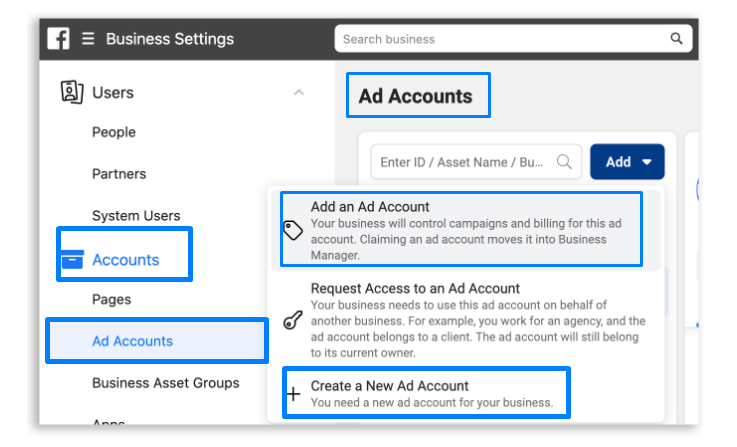
Task: Click the Business Settings title
Action: (x=170, y=39)
